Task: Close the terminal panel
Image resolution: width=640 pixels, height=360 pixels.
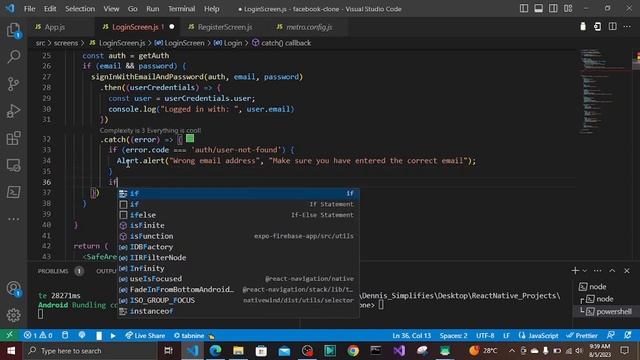Action: [627, 271]
